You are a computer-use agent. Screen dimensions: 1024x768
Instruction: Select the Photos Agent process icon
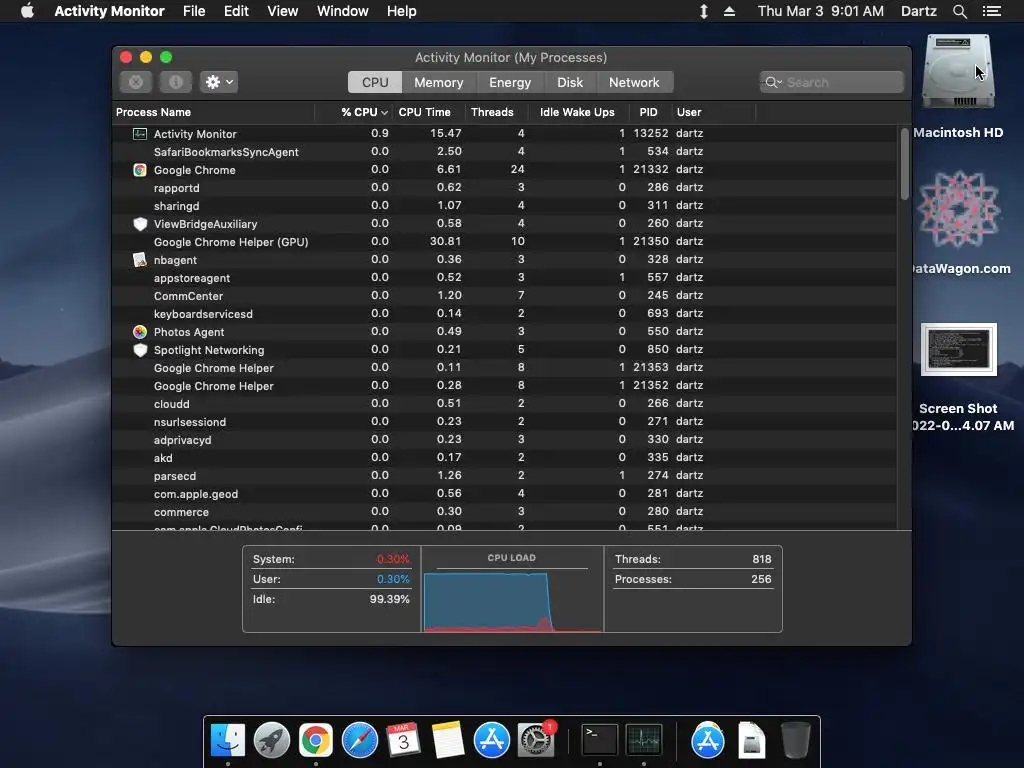pyautogui.click(x=140, y=332)
